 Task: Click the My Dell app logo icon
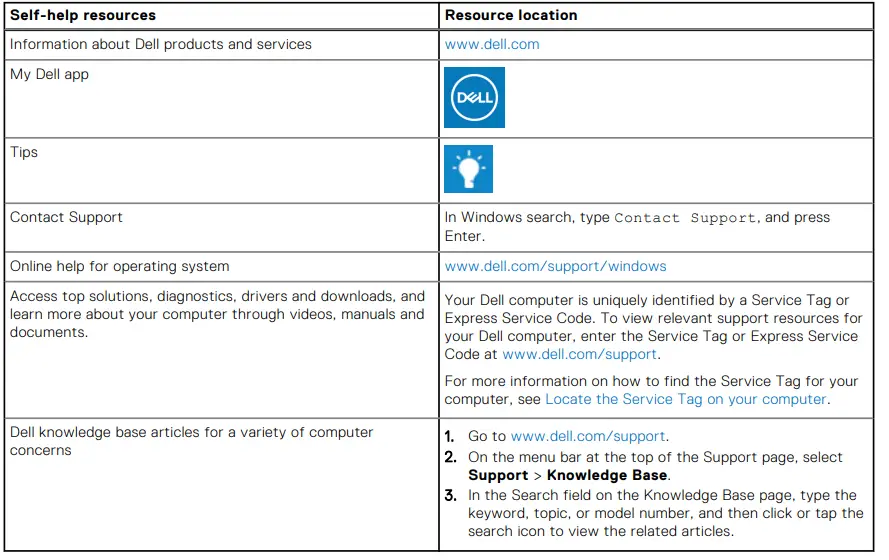[474, 98]
